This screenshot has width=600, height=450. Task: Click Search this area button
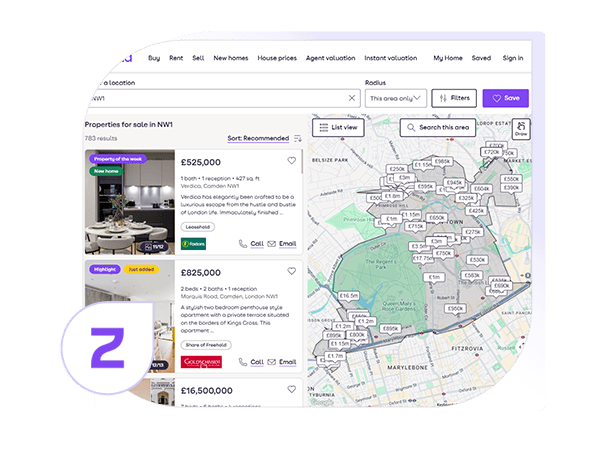(438, 127)
